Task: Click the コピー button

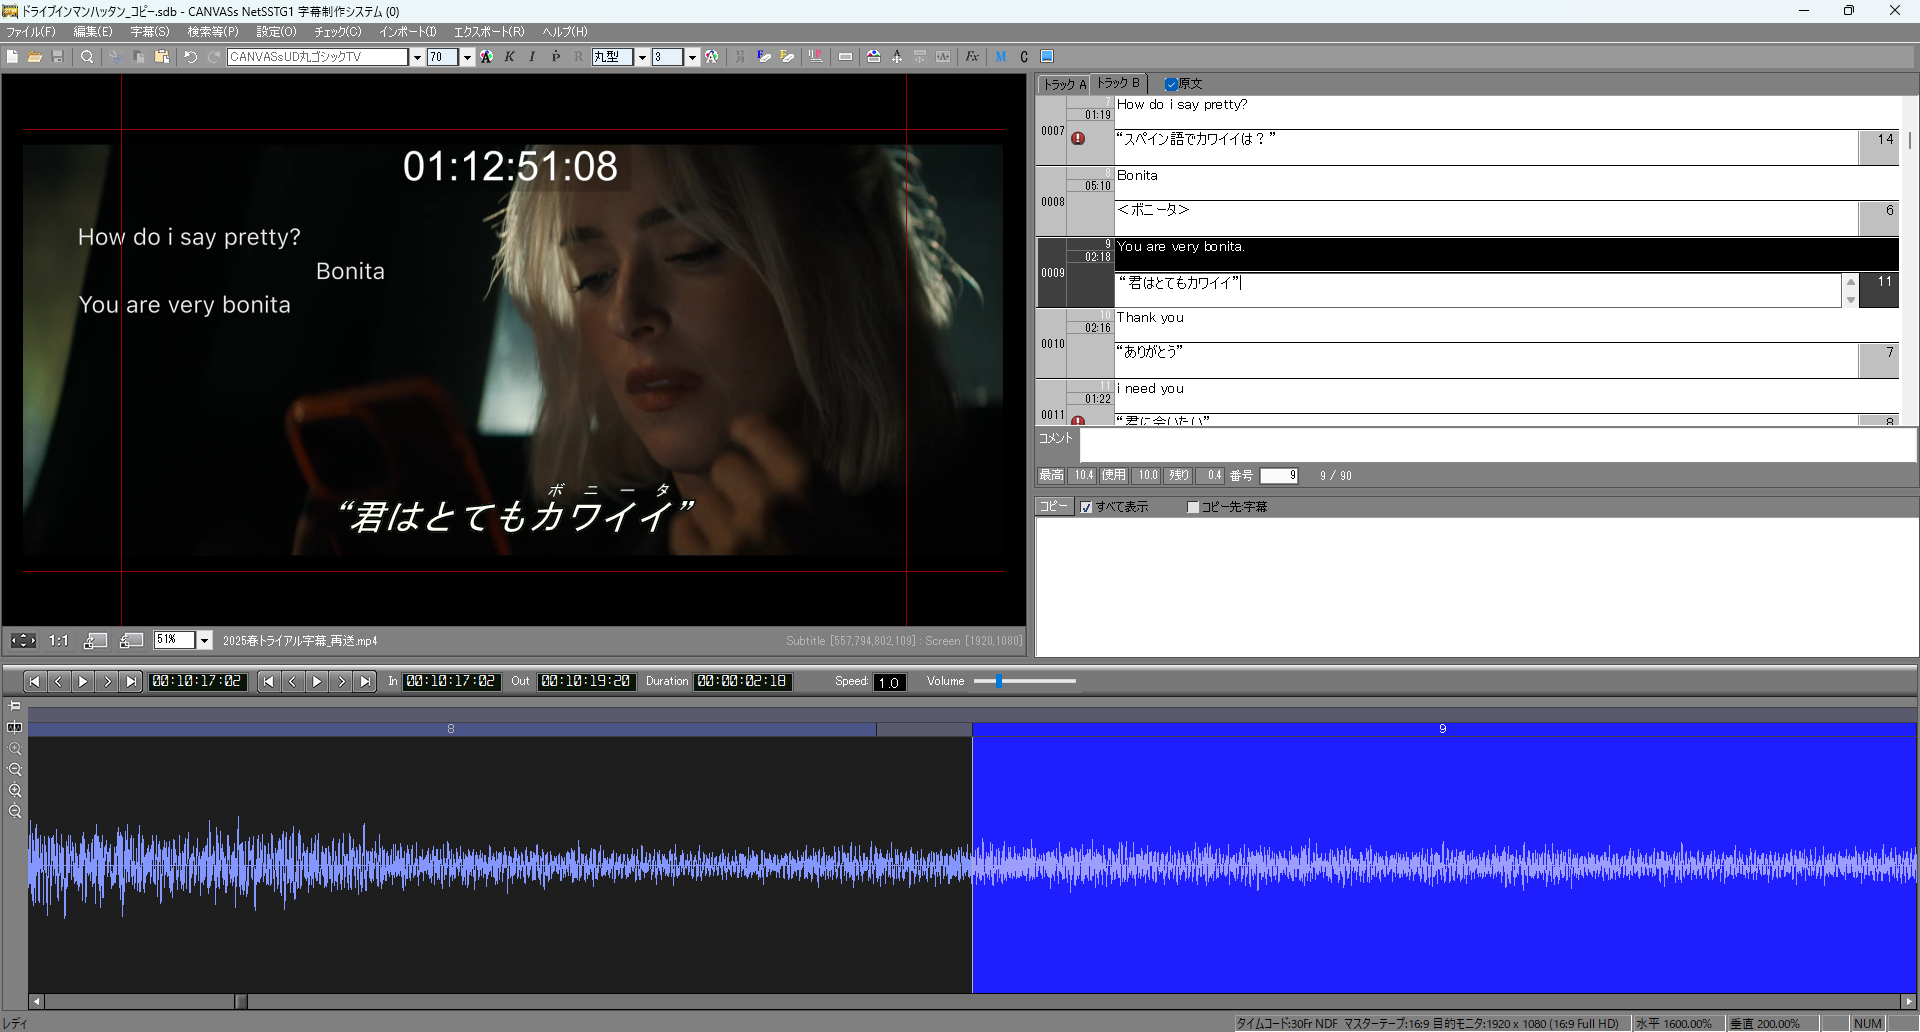Action: [x=1054, y=507]
